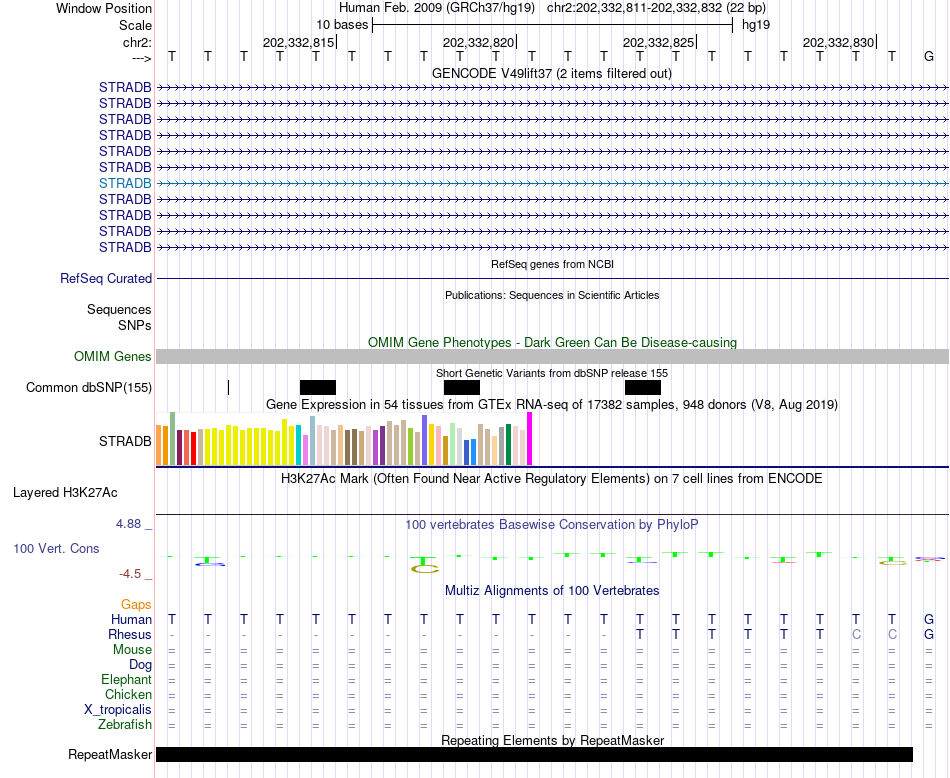
Task: Click 'Repeating Elements by RepeatMasker' title
Action: point(552,740)
